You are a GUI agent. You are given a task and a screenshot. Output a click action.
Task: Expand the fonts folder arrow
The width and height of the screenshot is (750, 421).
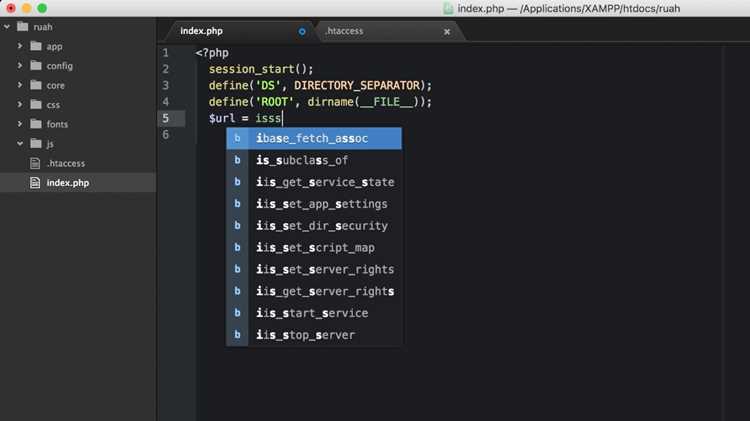[x=20, y=124]
